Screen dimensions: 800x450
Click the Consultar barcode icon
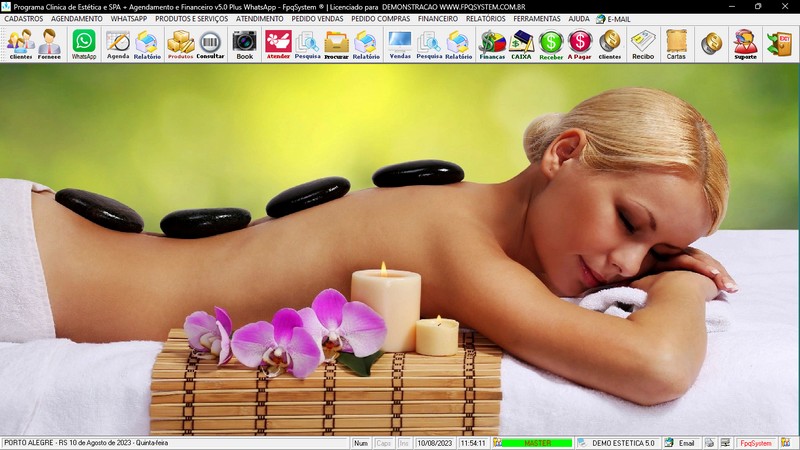(210, 44)
